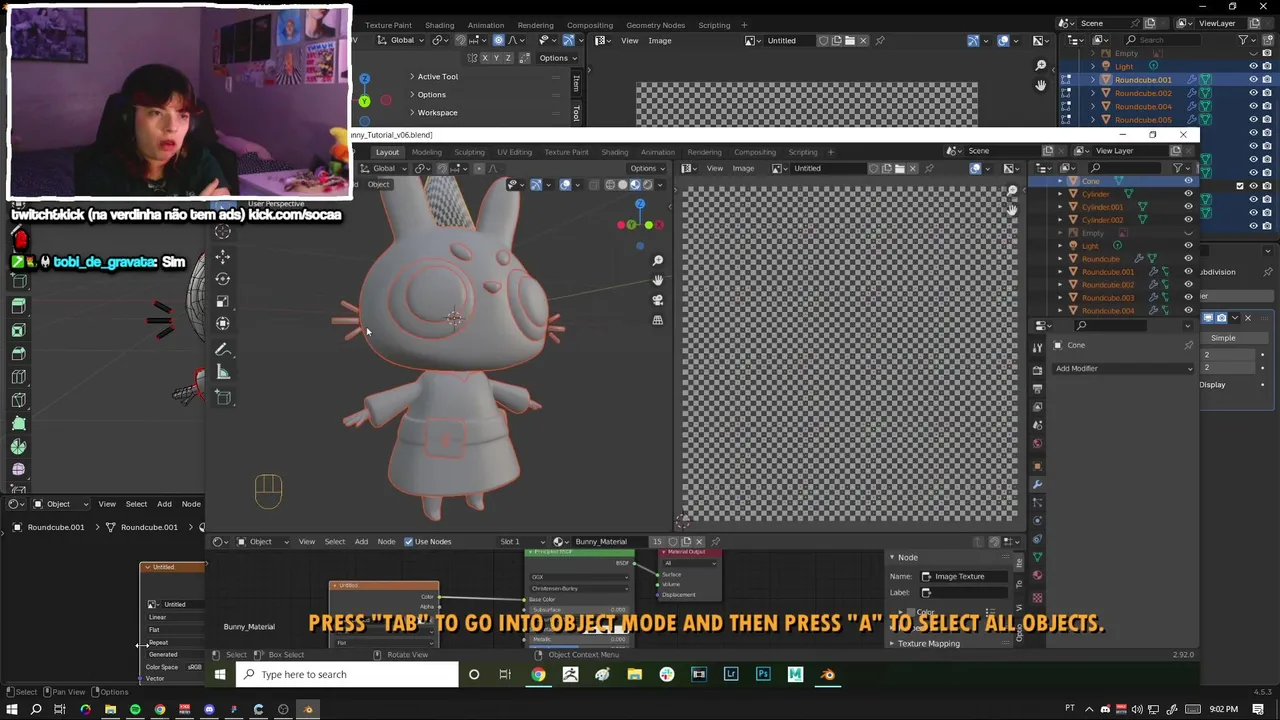Click the Node menu in the front shader editor
Viewport: 1280px width, 720px height.
[x=386, y=542]
